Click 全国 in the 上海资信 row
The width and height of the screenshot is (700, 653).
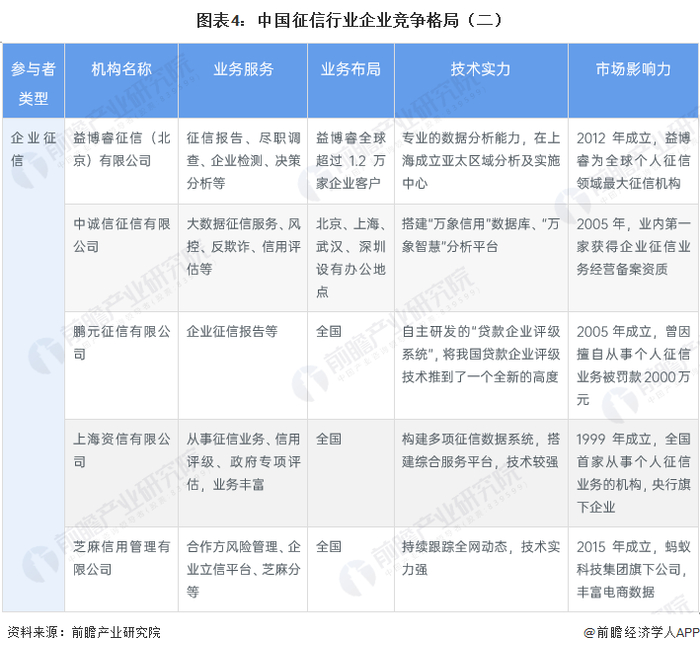[351, 473]
